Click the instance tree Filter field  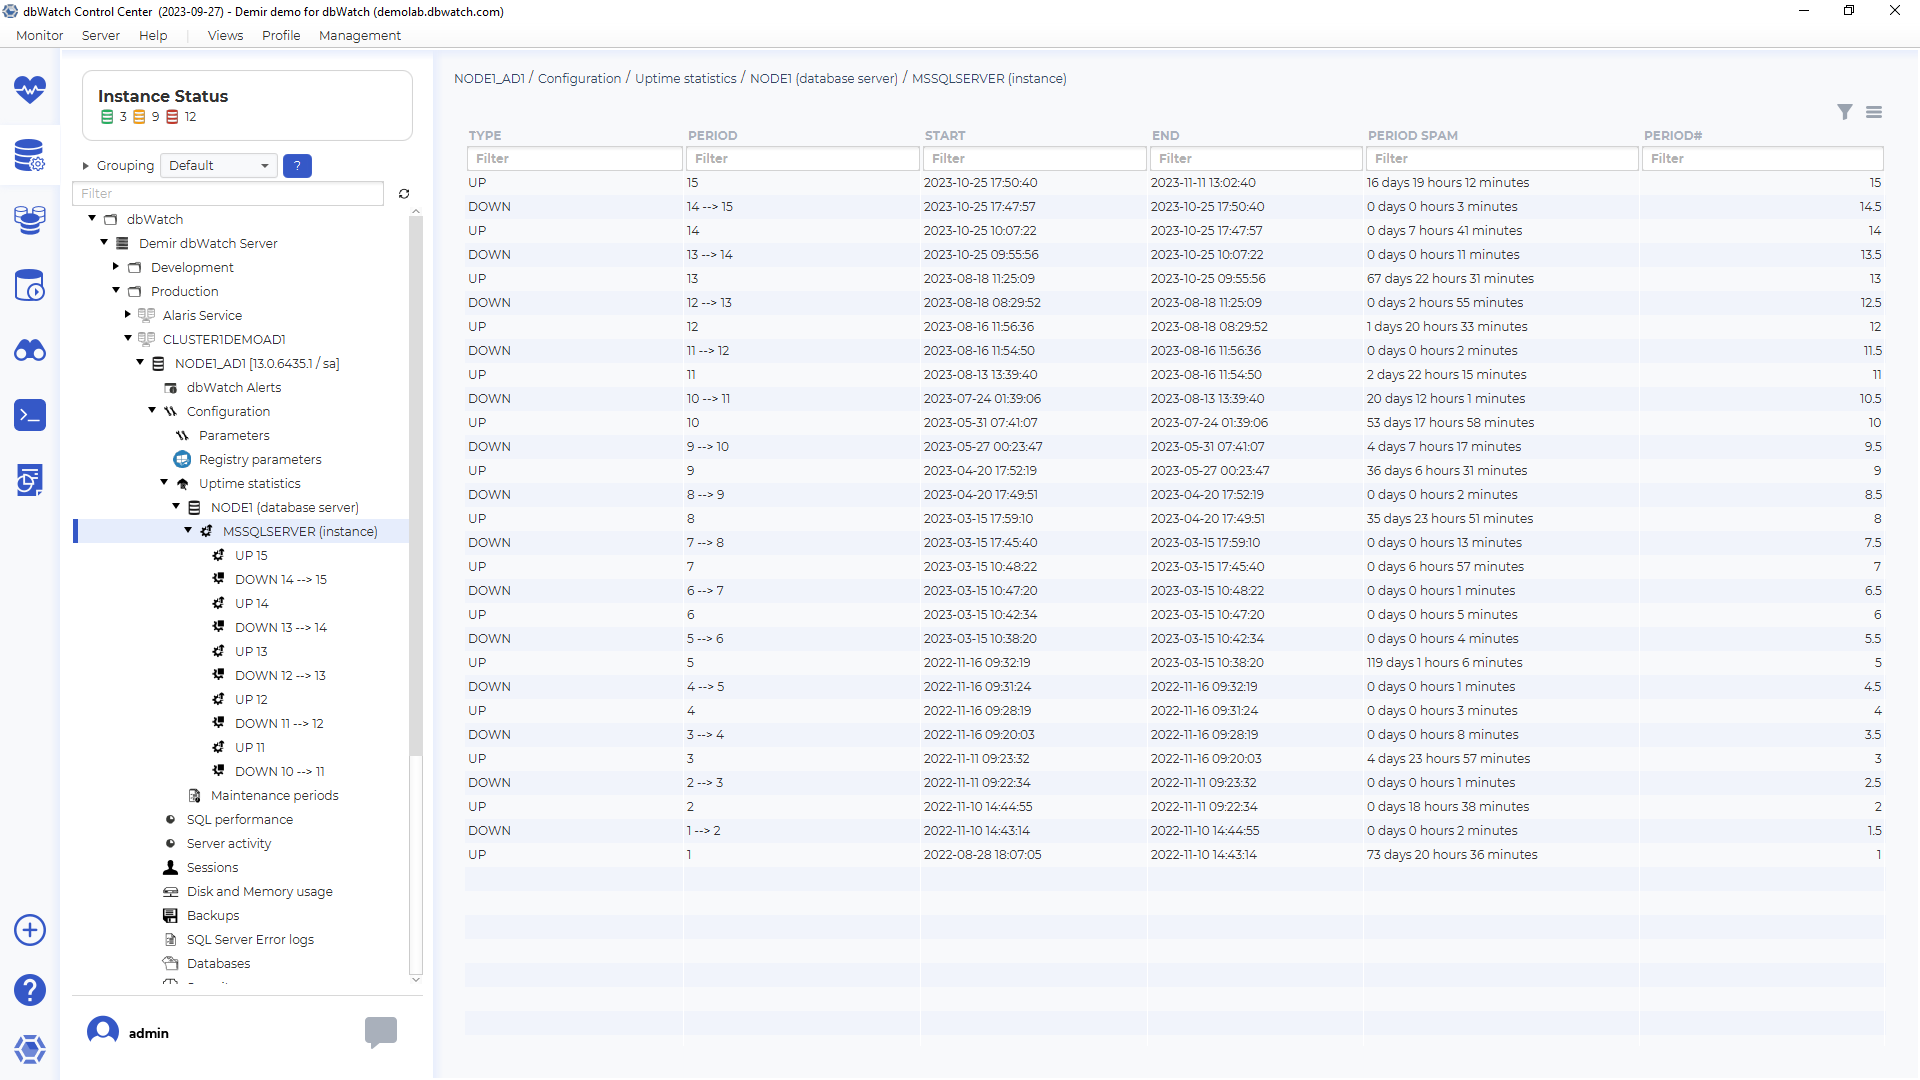pos(228,194)
